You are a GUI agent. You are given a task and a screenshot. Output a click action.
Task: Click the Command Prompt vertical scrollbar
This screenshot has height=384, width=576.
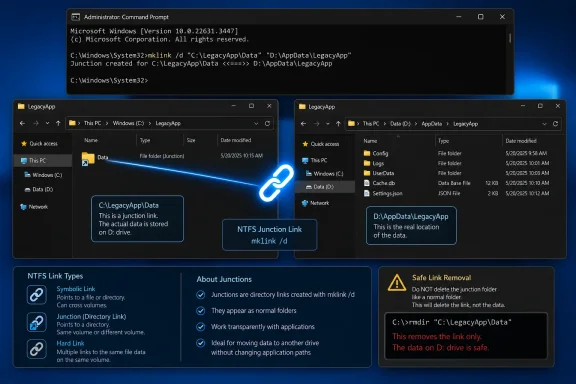(510, 39)
